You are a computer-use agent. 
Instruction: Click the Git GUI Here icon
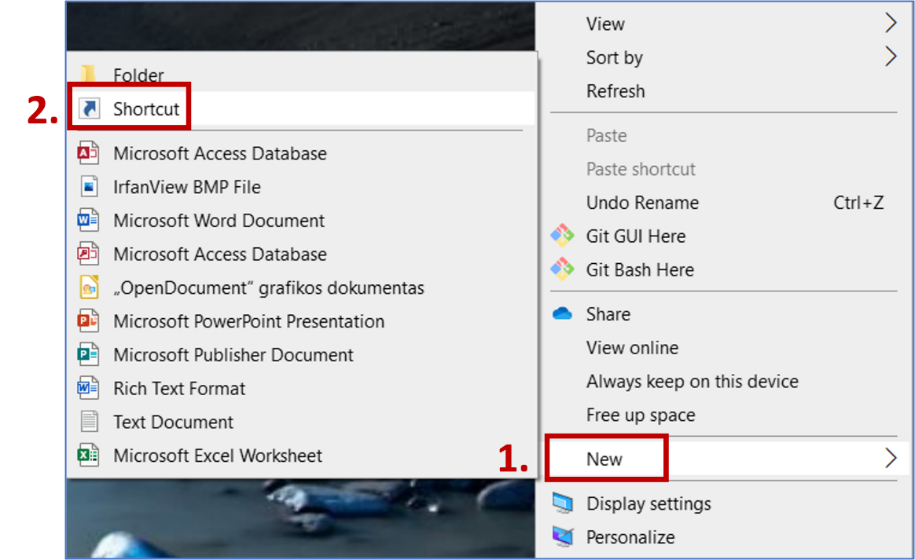pyautogui.click(x=563, y=236)
